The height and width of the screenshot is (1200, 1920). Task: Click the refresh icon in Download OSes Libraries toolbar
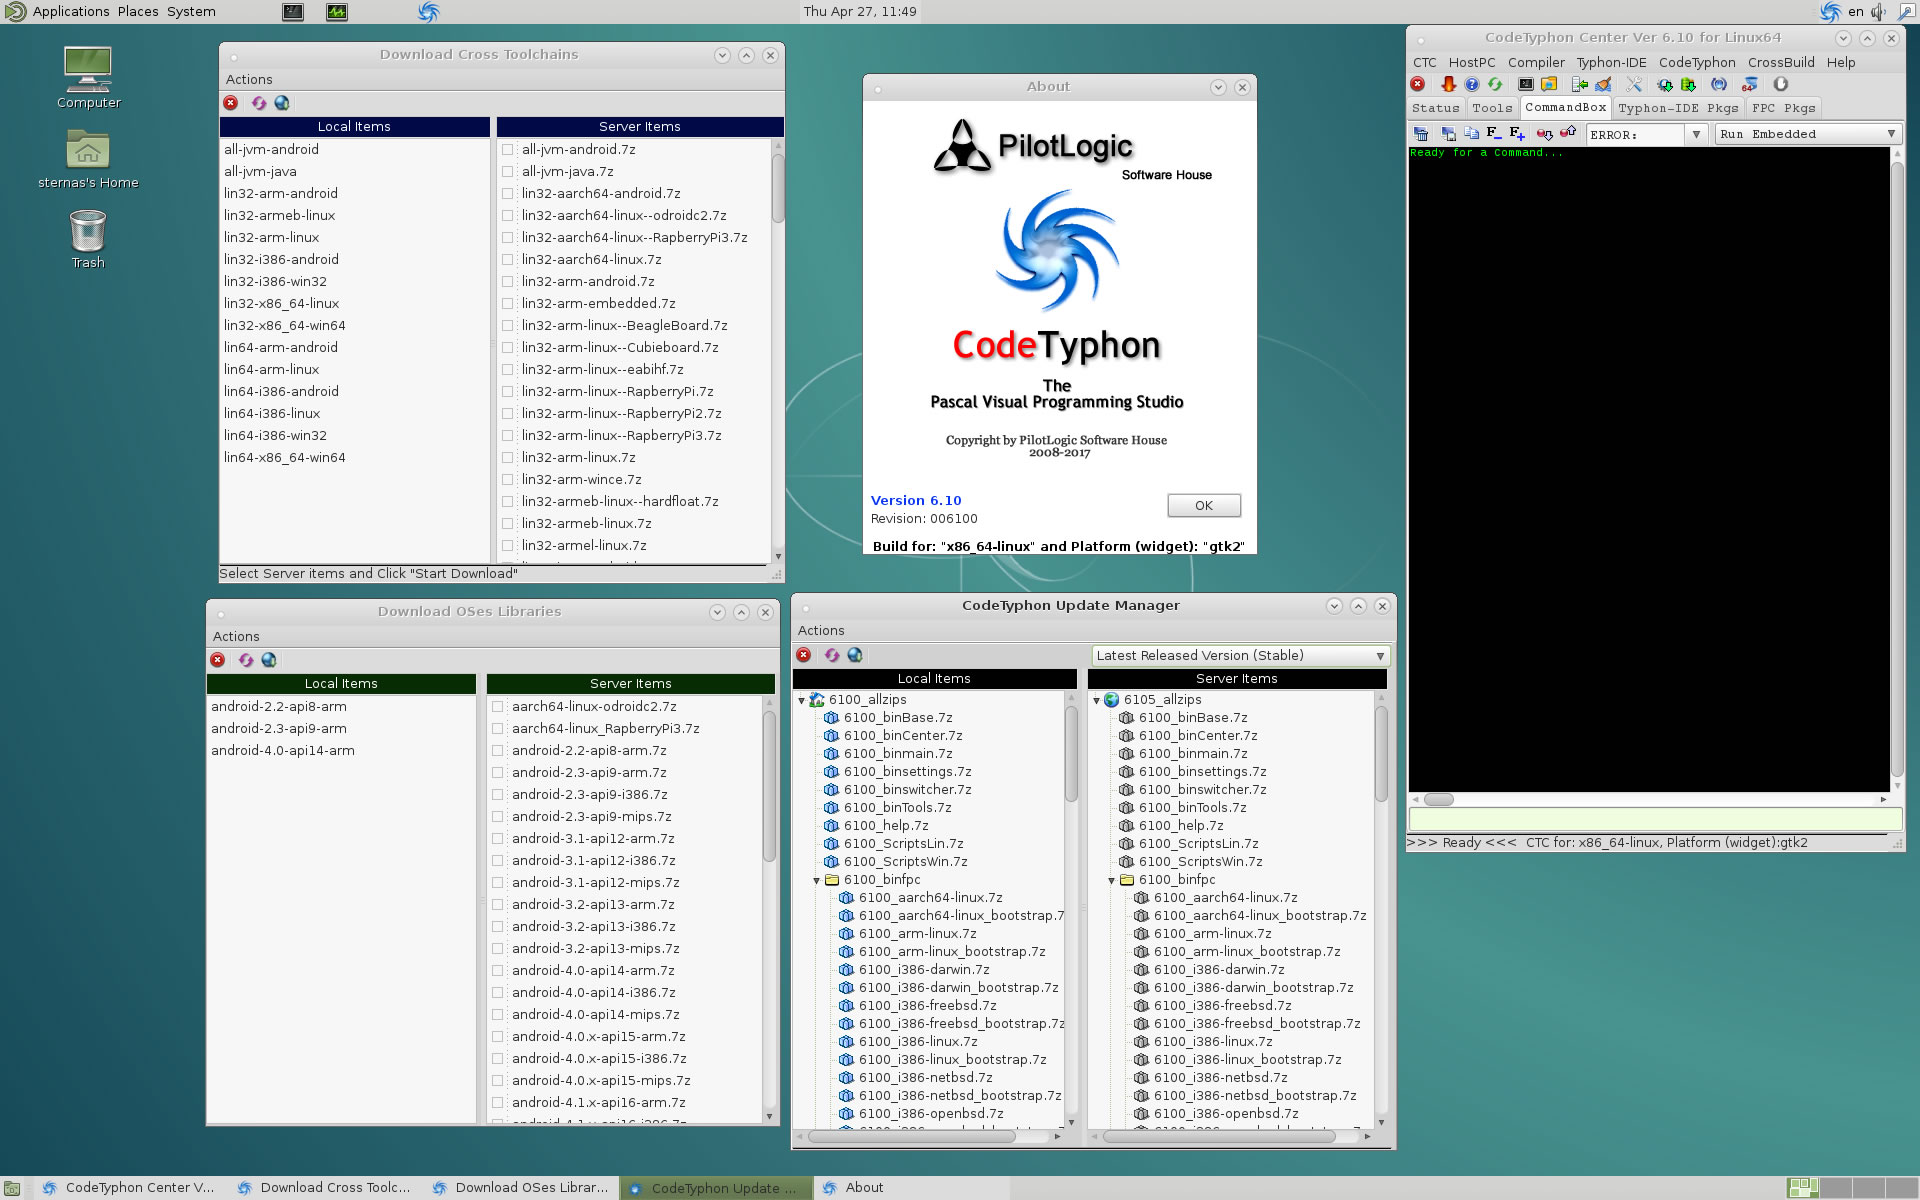click(246, 660)
